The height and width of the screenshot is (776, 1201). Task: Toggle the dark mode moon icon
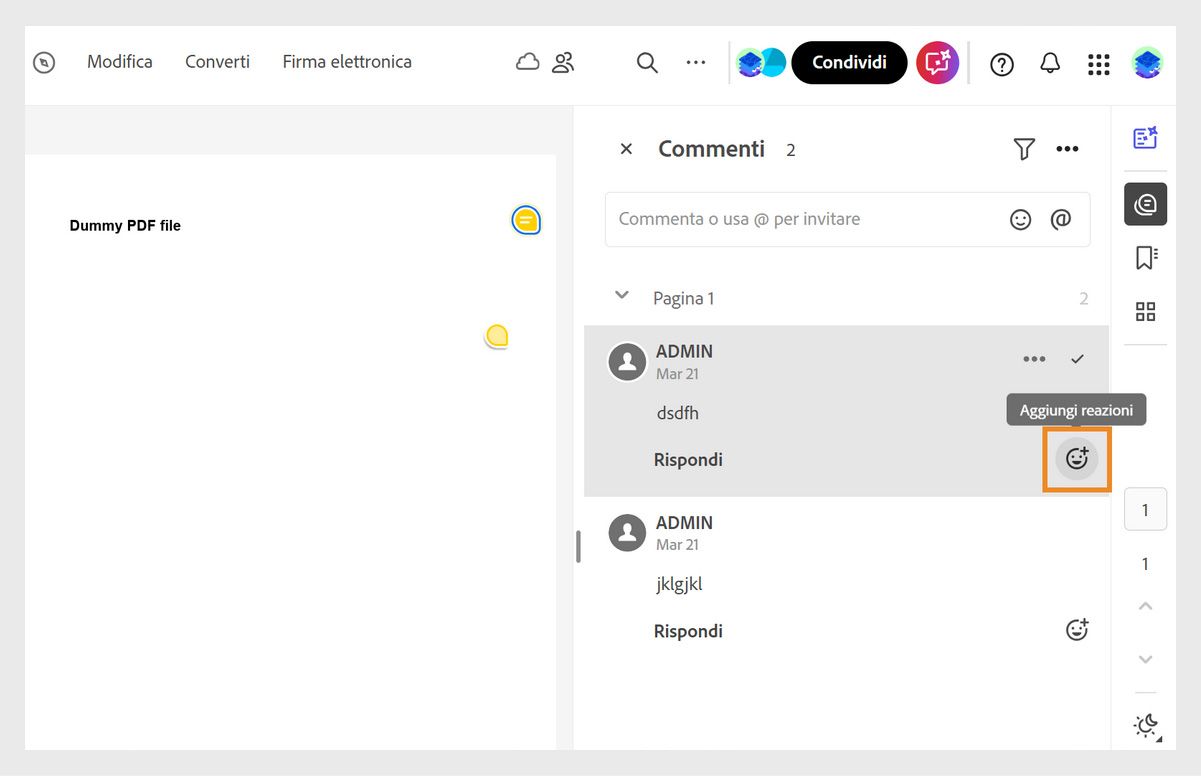tap(1146, 725)
